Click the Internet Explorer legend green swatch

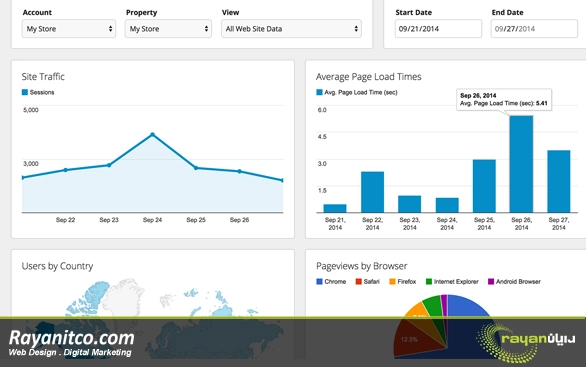point(429,281)
